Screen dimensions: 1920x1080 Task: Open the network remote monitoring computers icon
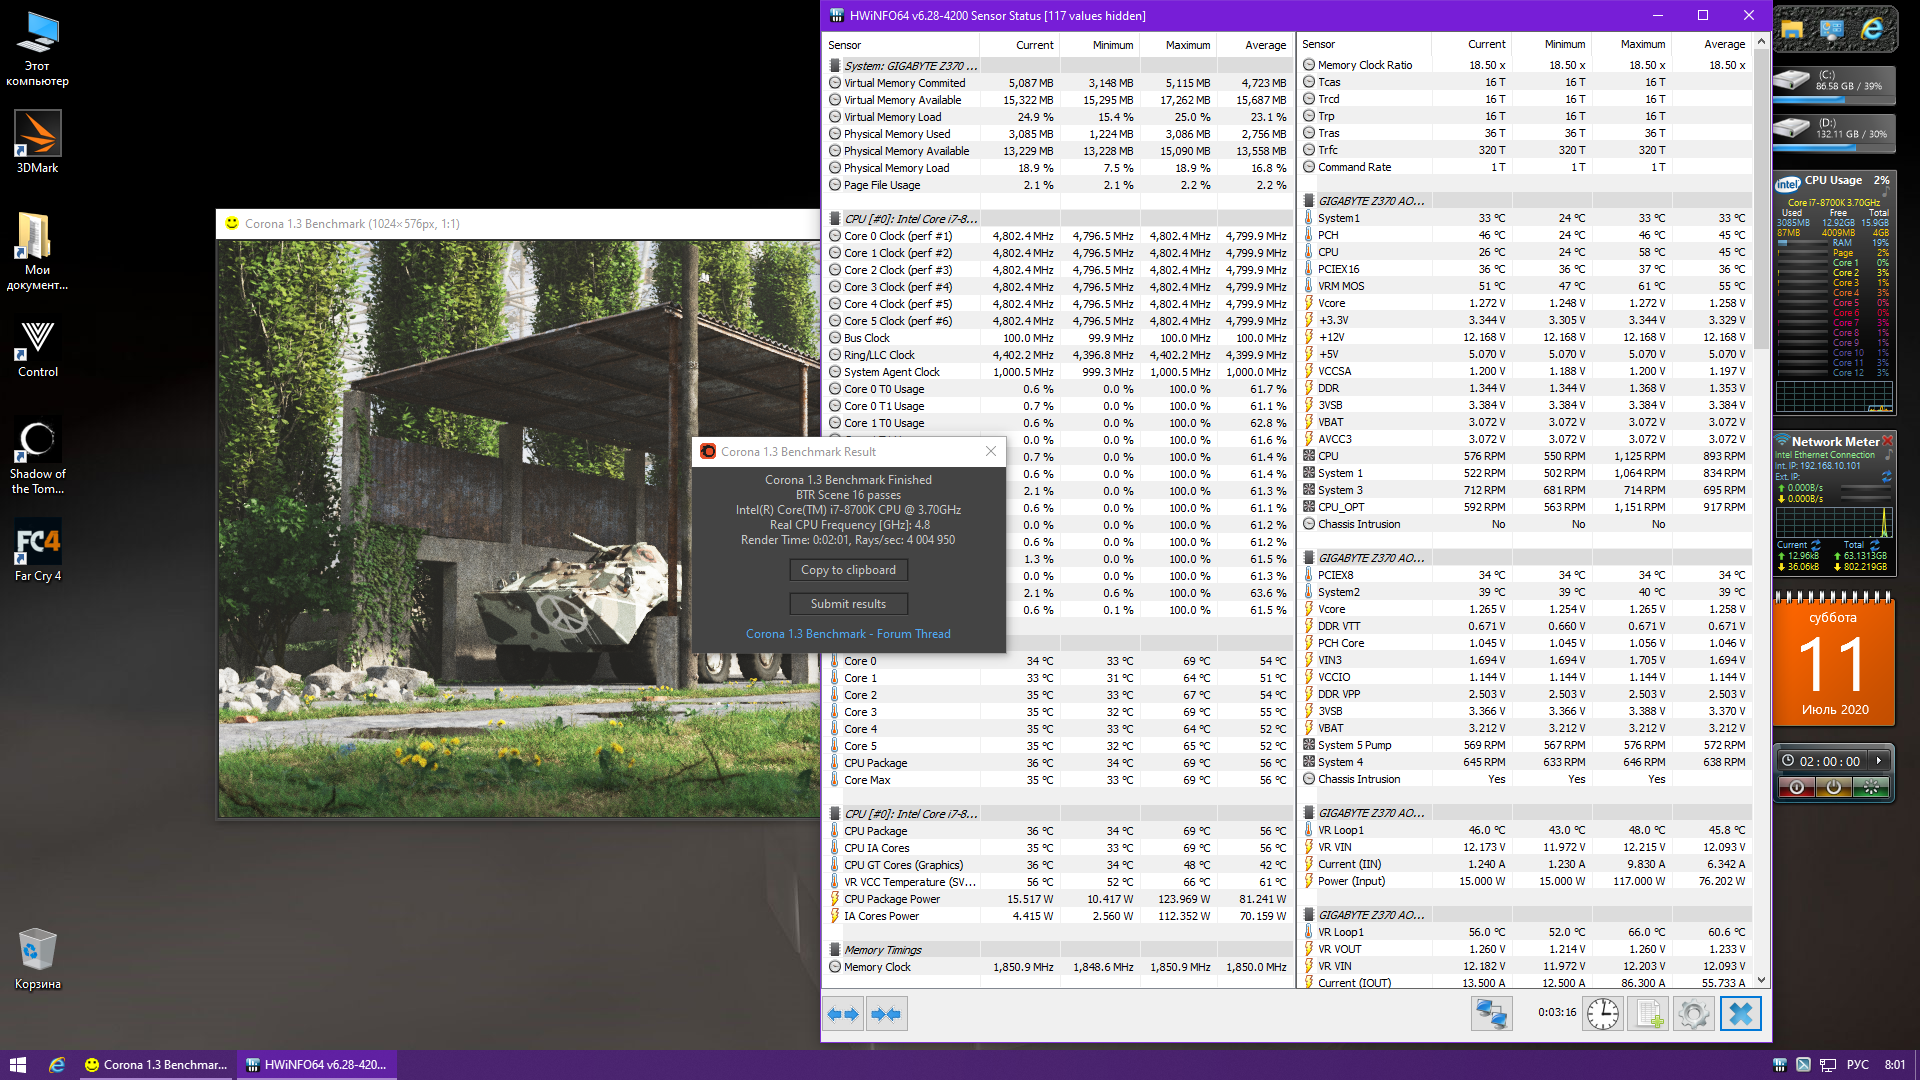[1491, 1014]
